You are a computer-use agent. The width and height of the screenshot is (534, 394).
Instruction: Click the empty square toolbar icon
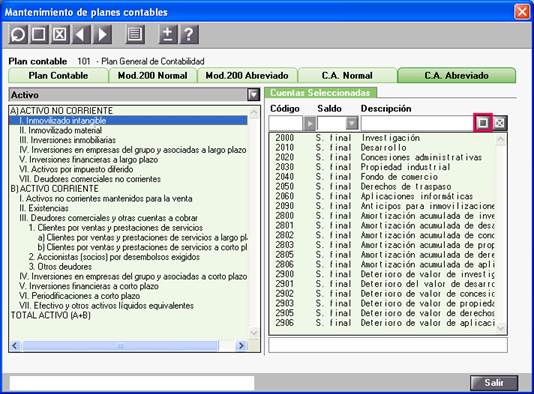coord(39,34)
